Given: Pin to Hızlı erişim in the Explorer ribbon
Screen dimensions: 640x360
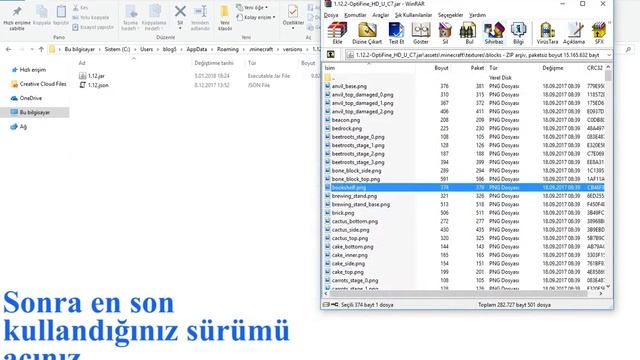Looking at the screenshot, I should [x=17, y=18].
